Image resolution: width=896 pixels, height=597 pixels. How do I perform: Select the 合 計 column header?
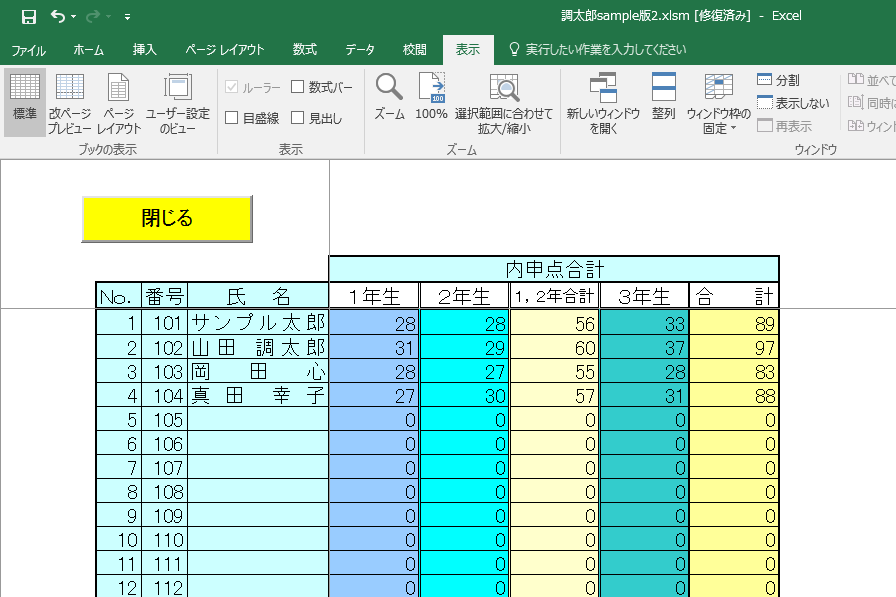point(734,296)
